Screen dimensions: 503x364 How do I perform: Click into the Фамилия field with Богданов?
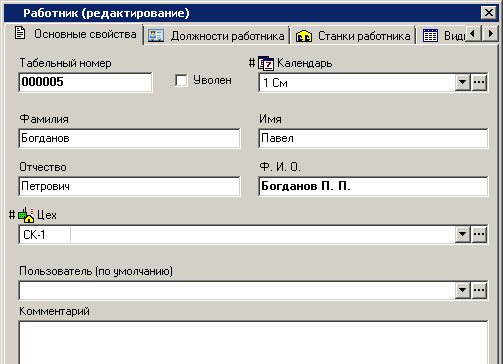coord(129,138)
